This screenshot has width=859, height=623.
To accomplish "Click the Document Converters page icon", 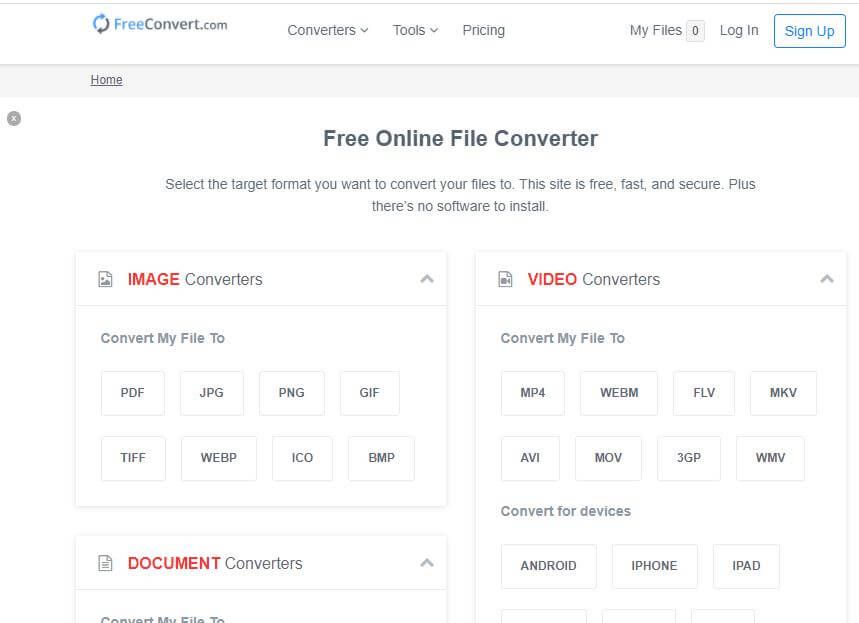I will 106,564.
